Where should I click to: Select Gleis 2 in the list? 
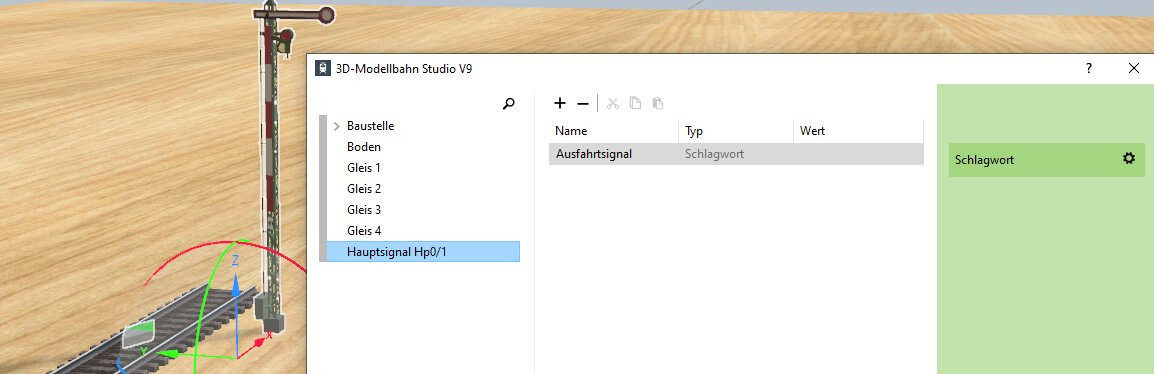(364, 188)
